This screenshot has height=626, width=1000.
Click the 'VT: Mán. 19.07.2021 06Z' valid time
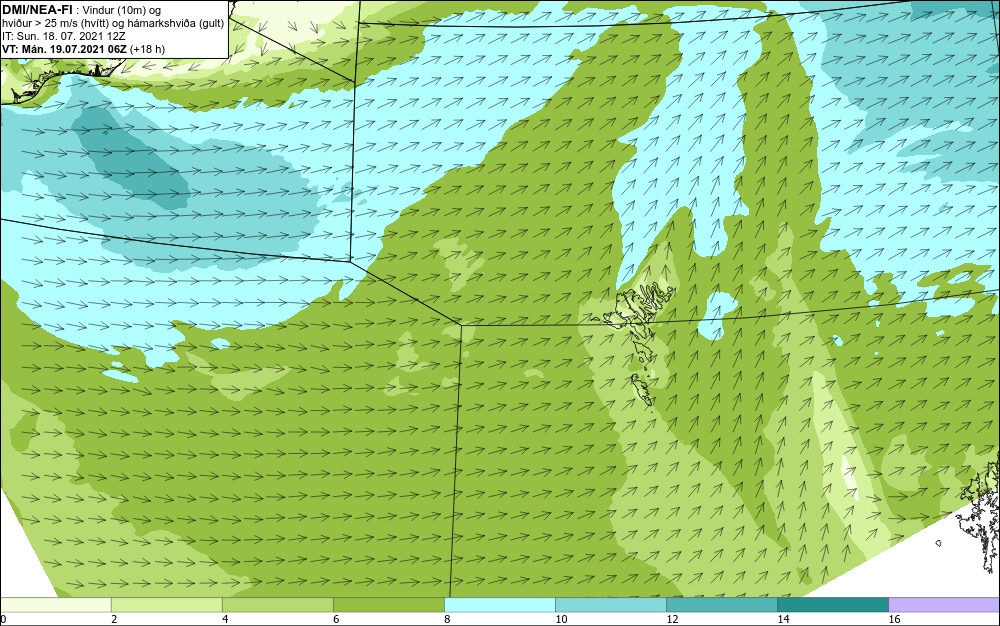[x=64, y=49]
